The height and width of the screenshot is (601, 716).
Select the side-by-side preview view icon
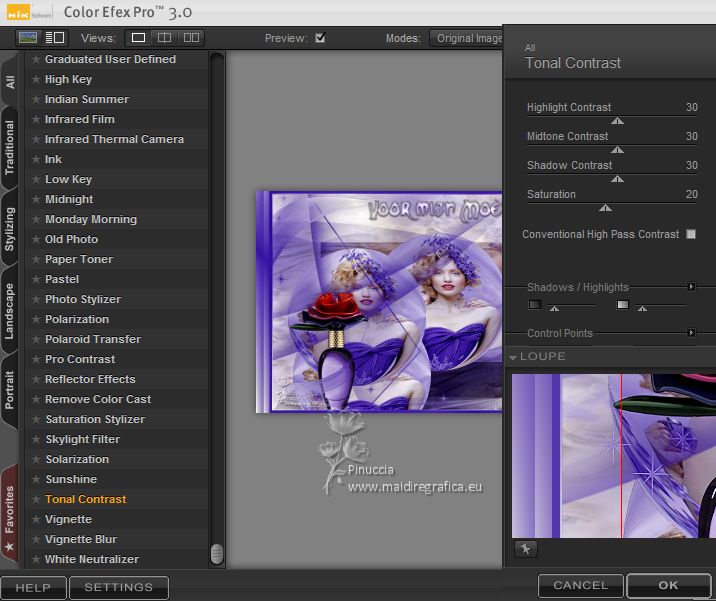point(190,38)
